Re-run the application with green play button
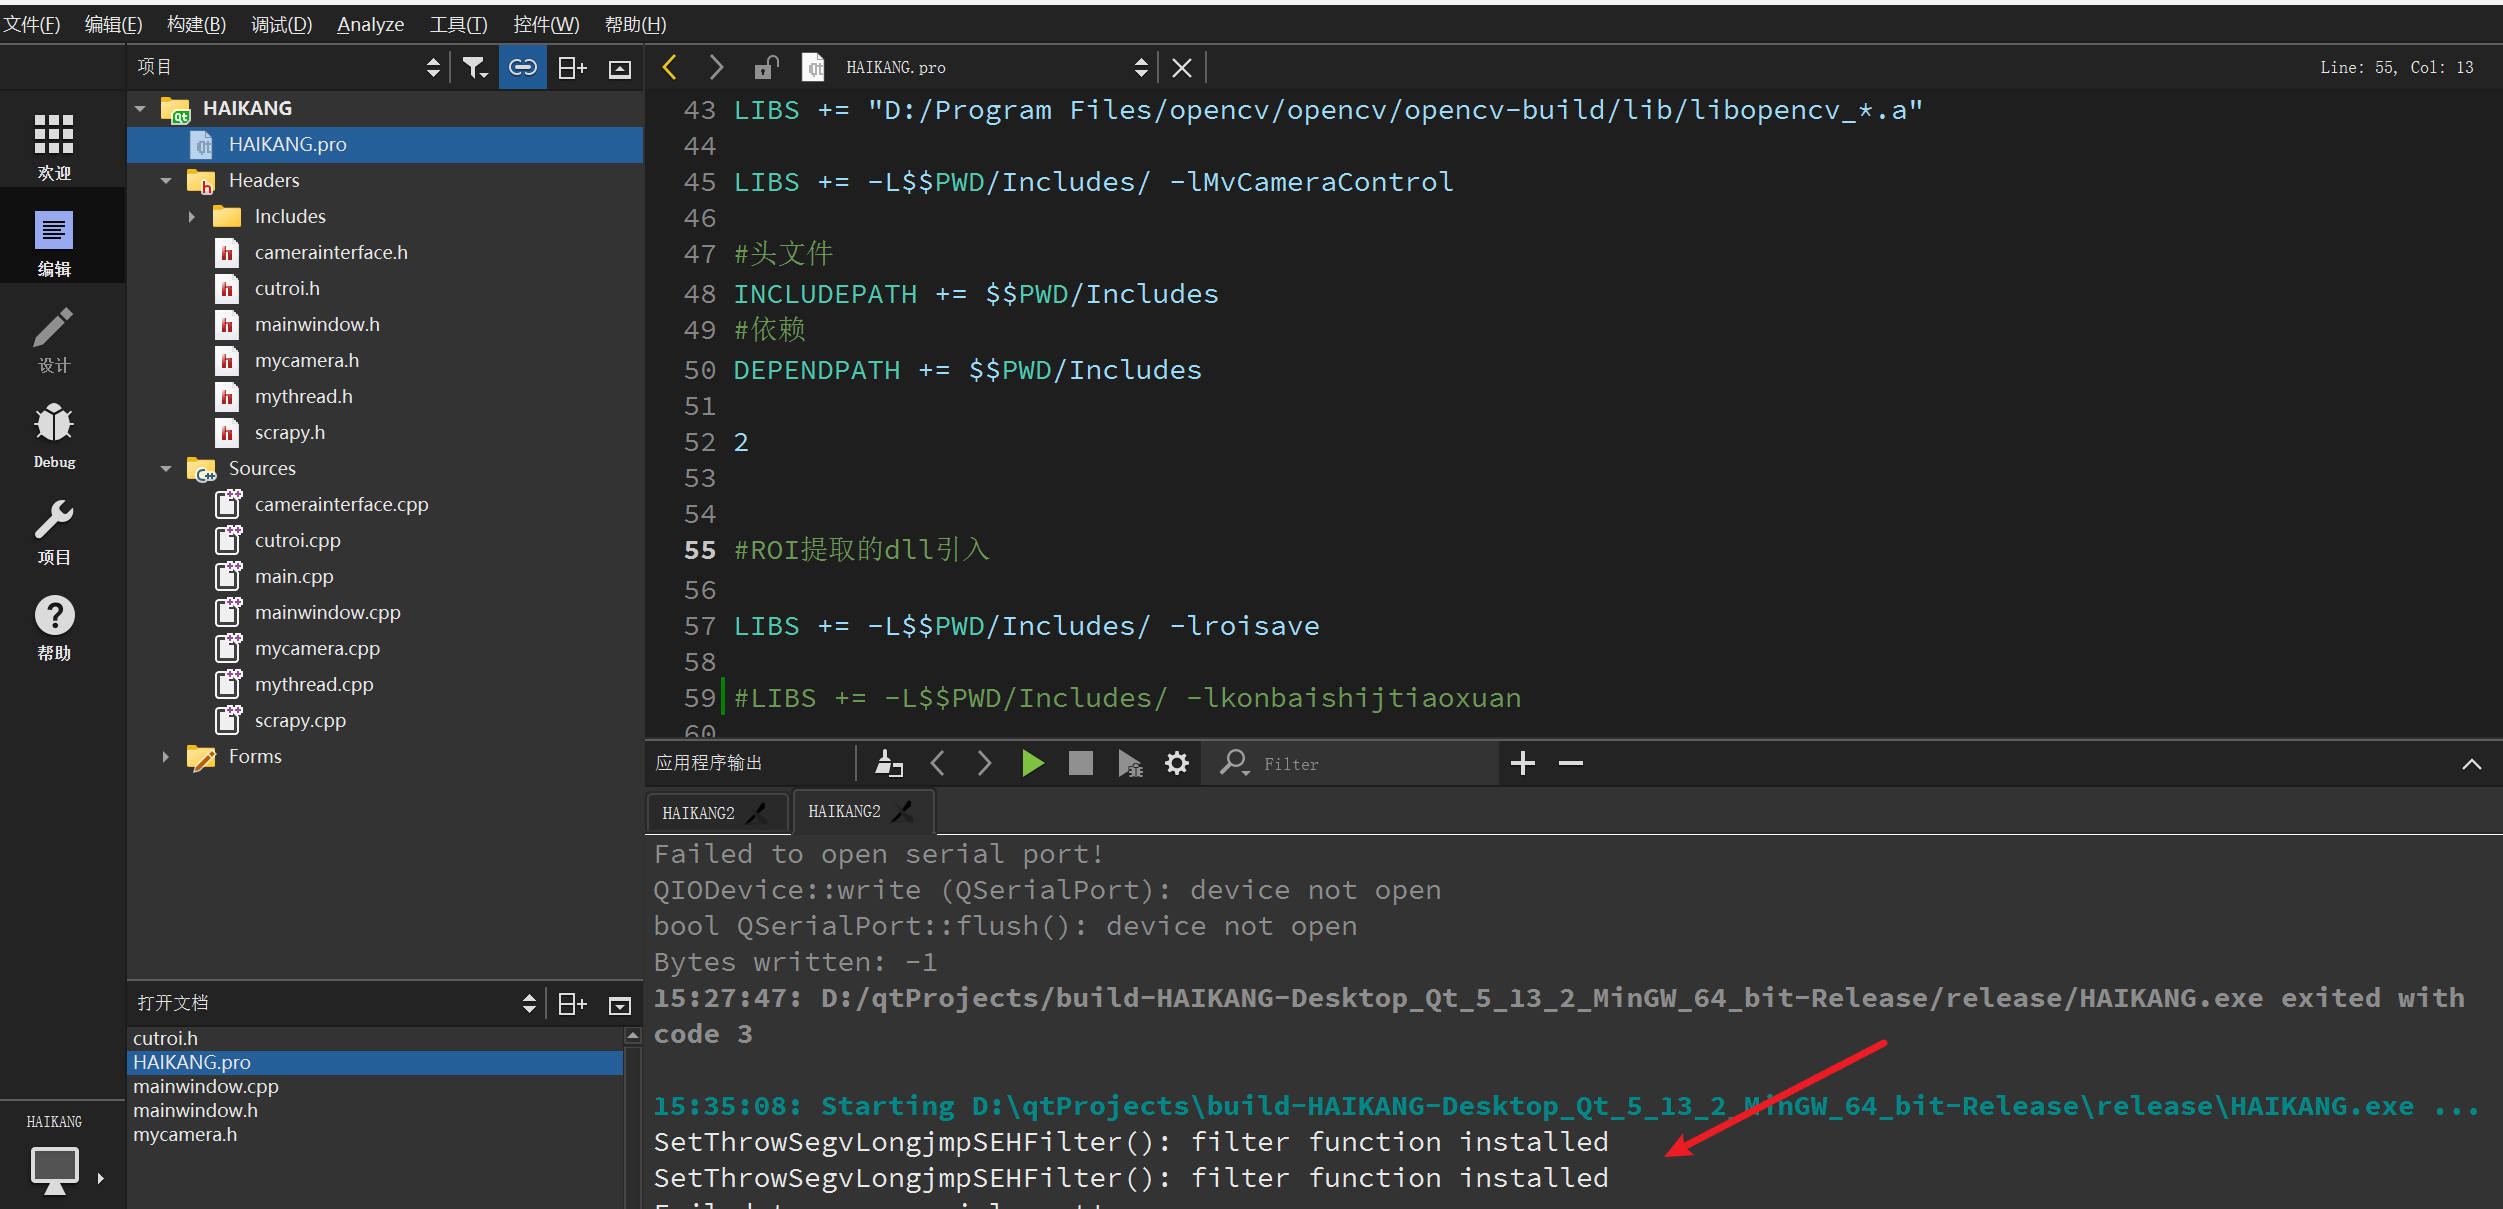Screen dimensions: 2503x1209 (1033, 763)
